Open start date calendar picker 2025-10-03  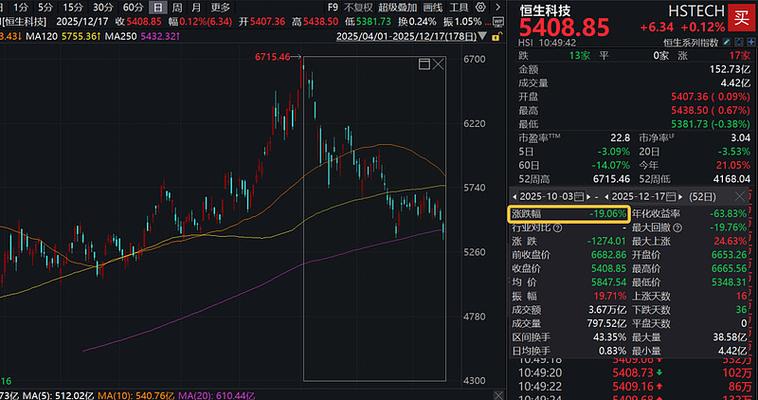pyautogui.click(x=579, y=197)
